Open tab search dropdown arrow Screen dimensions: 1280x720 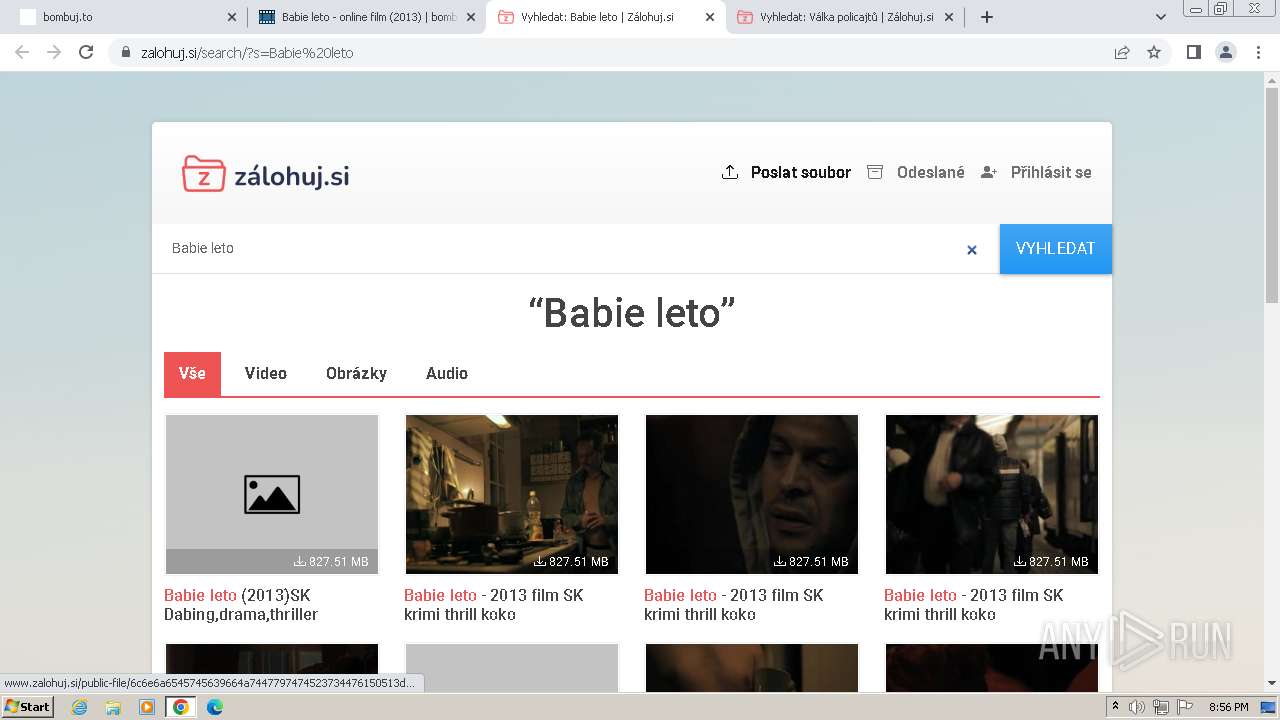1161,17
